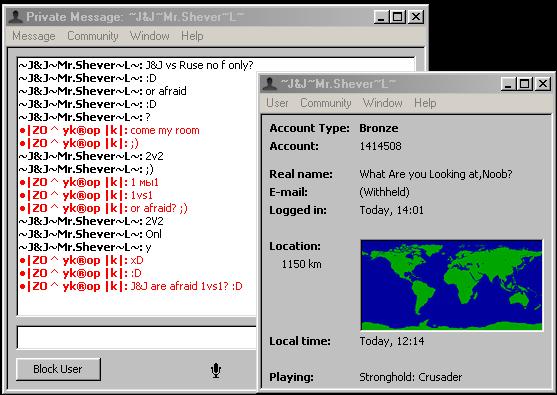
Task: Open Community menu in Private Message window
Action: click(x=92, y=36)
